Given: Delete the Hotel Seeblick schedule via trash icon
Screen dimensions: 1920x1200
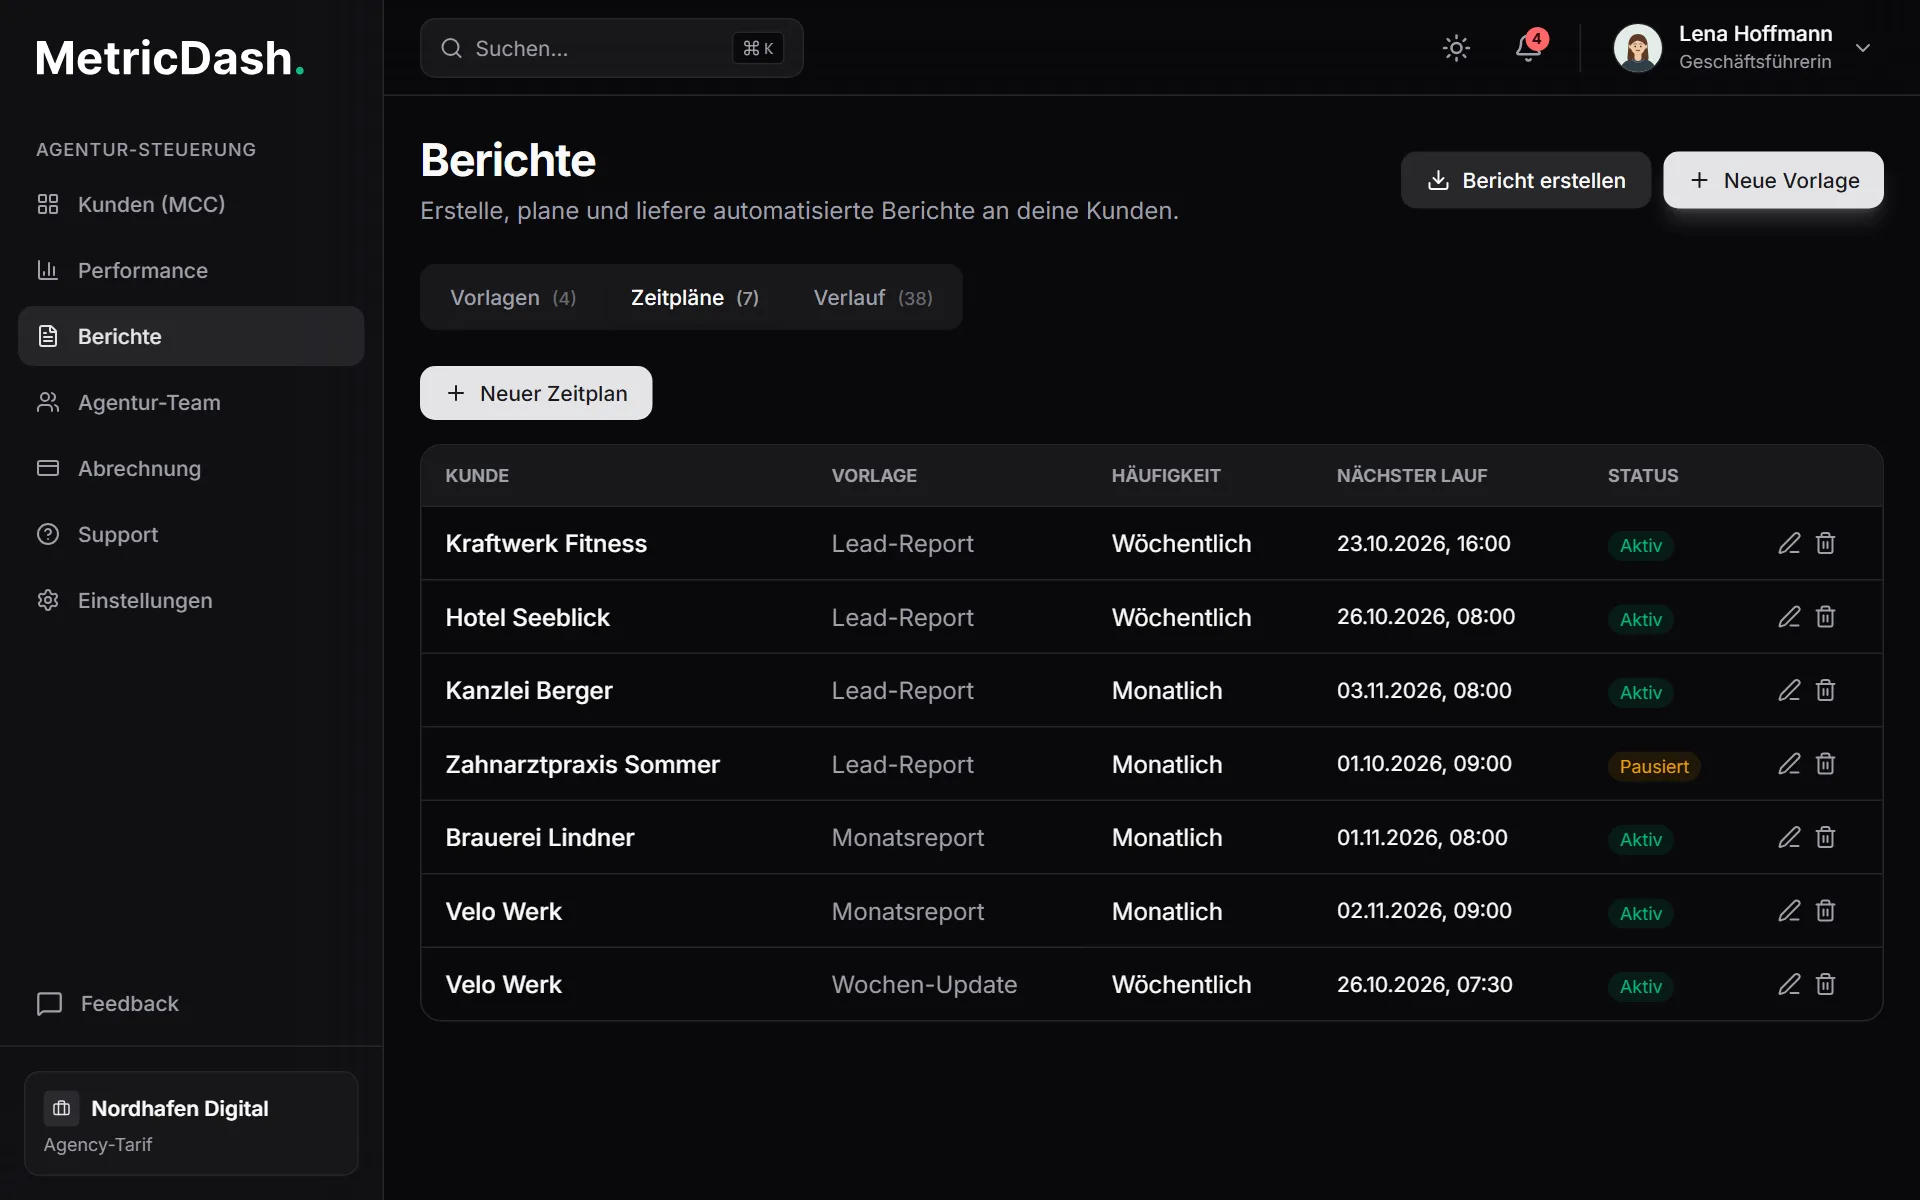Looking at the screenshot, I should pyautogui.click(x=1825, y=617).
